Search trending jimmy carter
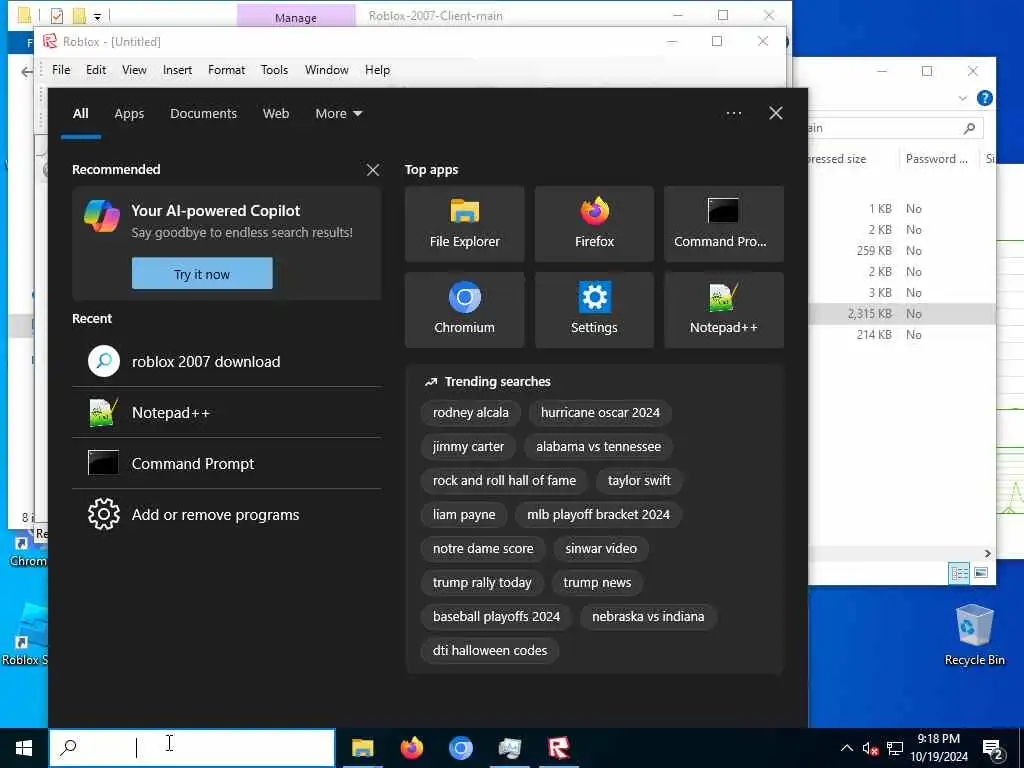Screen dimensions: 1024x768 [468, 447]
